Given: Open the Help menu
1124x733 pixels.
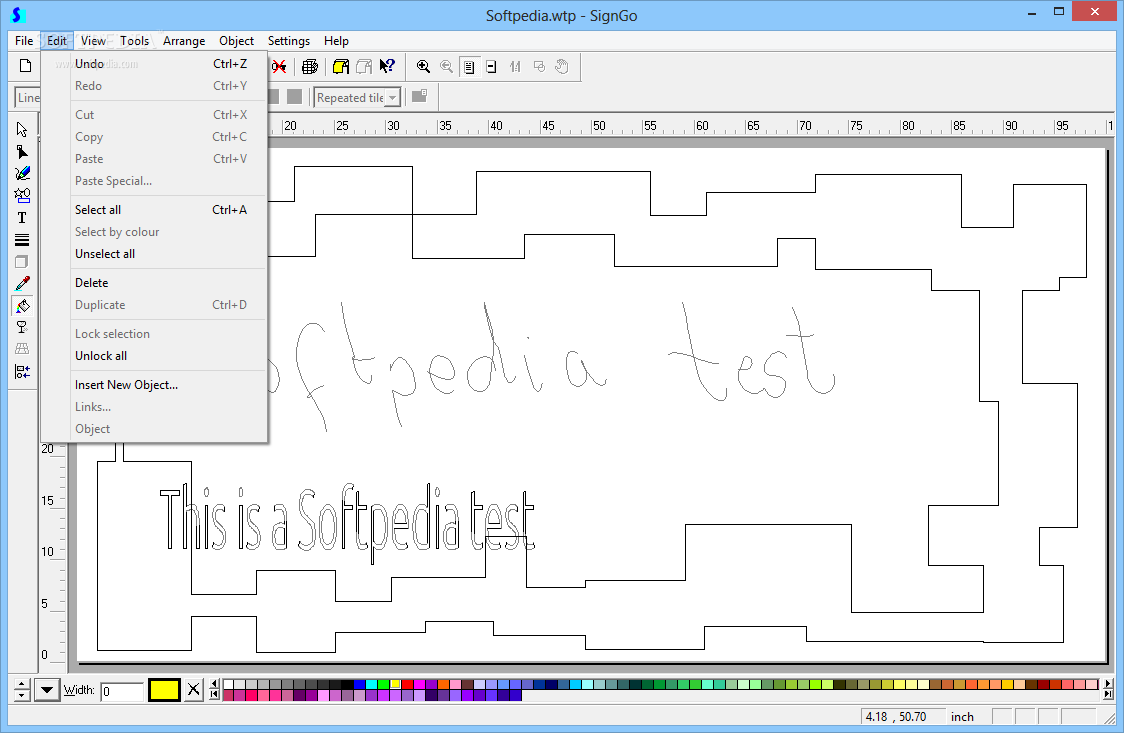Looking at the screenshot, I should tap(336, 41).
